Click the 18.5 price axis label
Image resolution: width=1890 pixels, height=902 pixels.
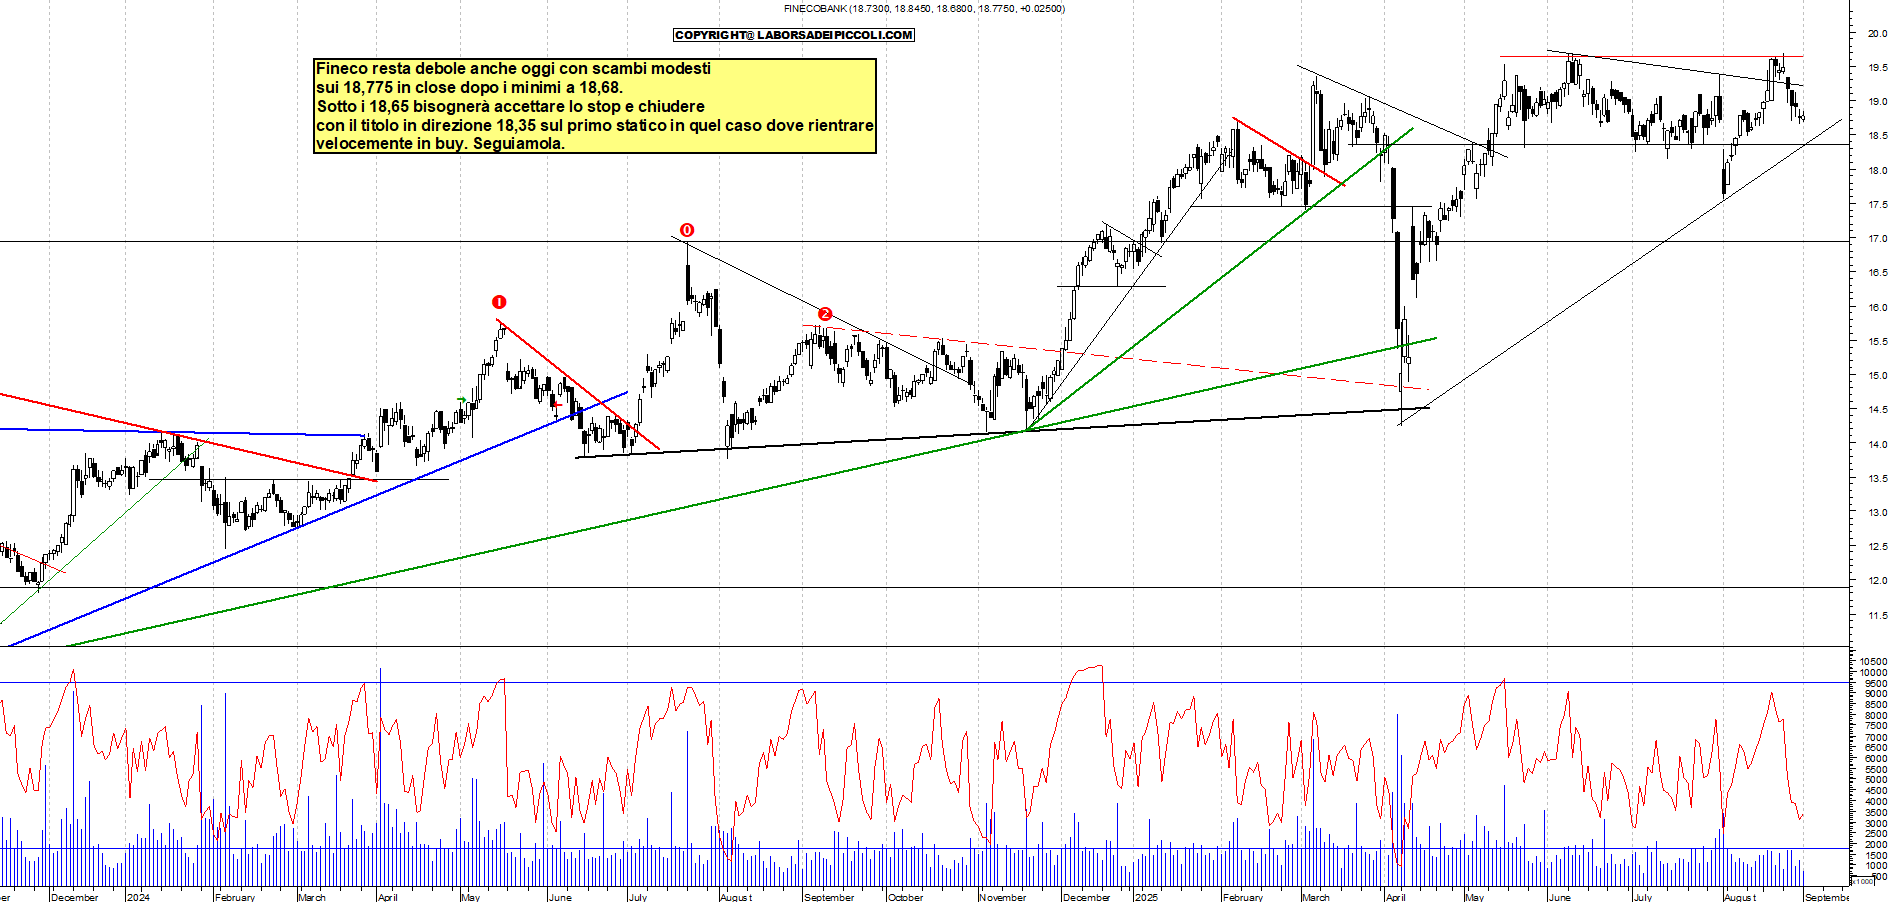pos(1877,136)
